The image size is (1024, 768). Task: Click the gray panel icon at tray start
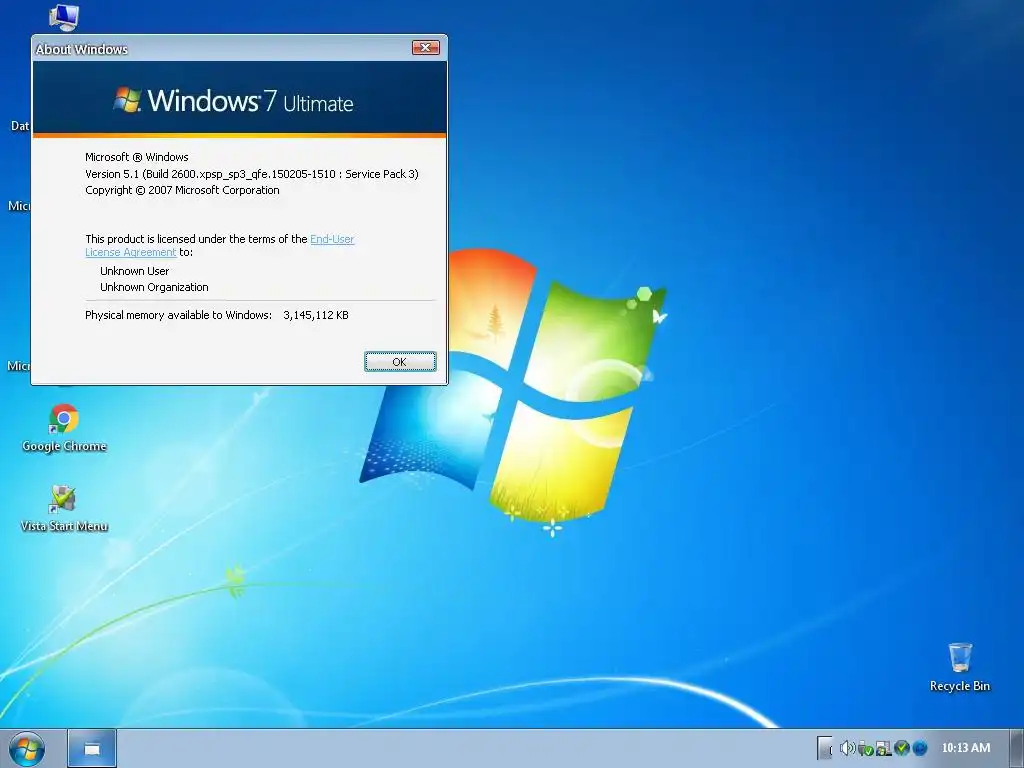point(825,747)
